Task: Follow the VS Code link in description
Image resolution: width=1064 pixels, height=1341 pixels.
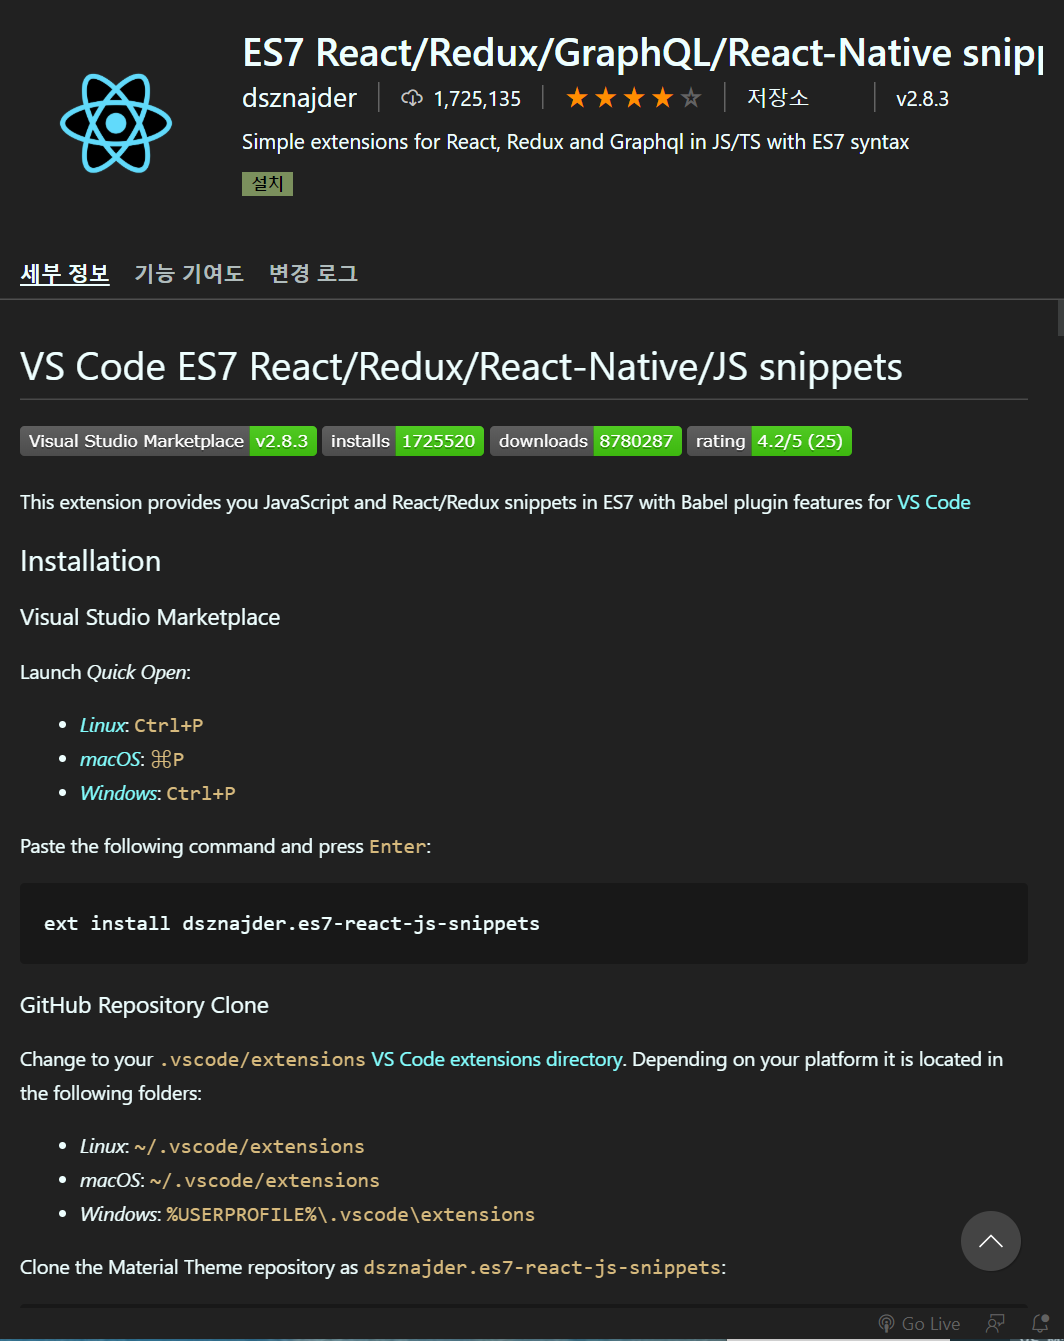Action: pyautogui.click(x=934, y=502)
